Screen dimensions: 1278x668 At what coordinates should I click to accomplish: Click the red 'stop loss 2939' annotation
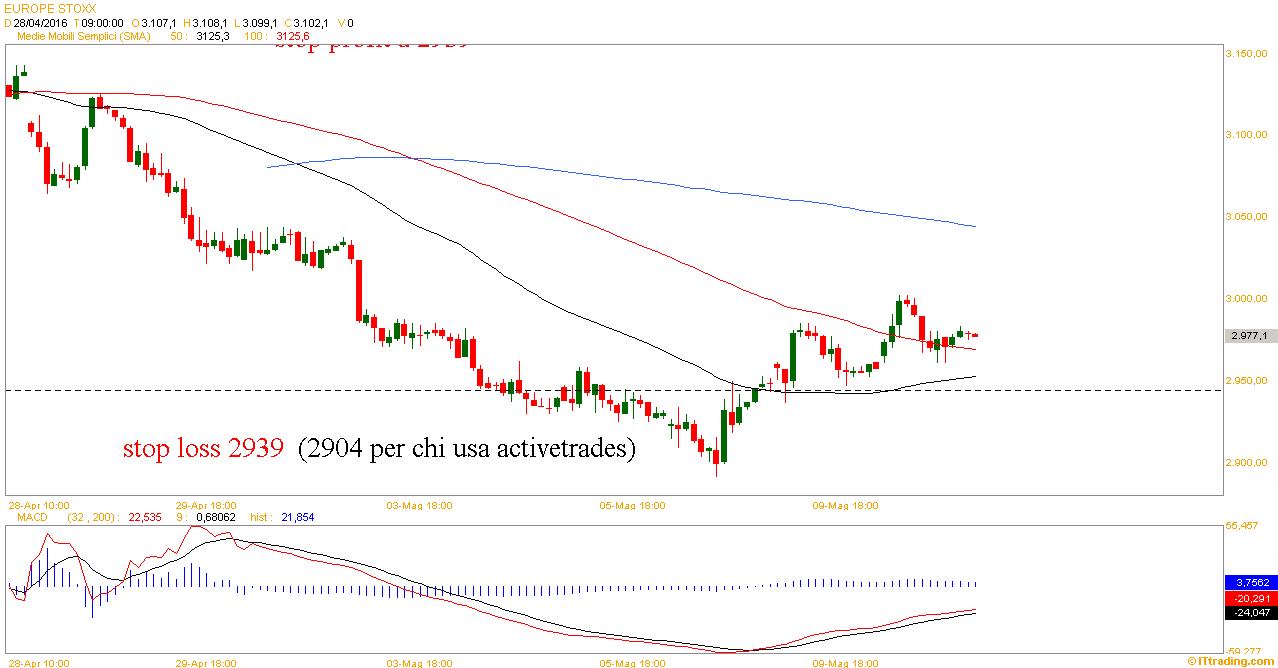point(203,449)
